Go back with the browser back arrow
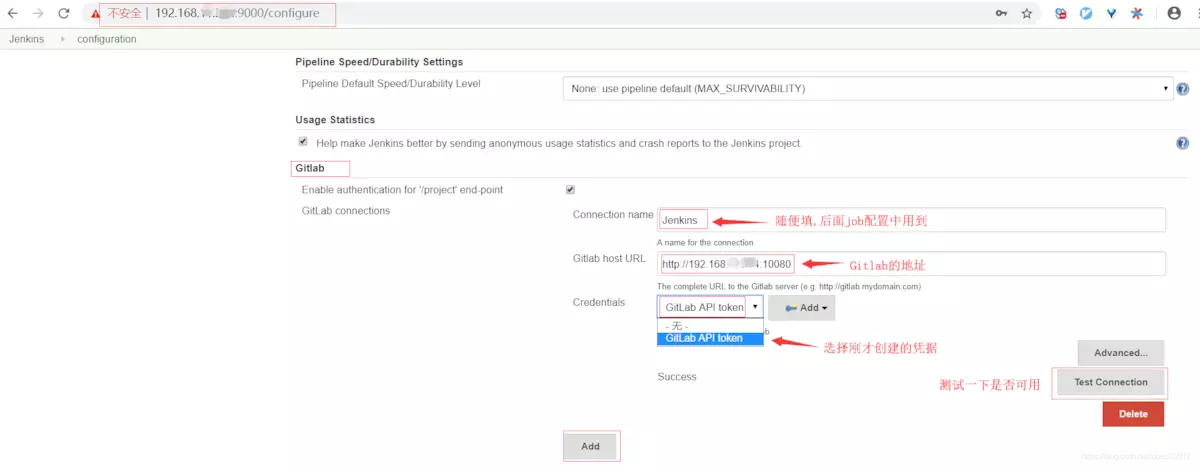Viewport: 1200px width, 470px height. 13,14
